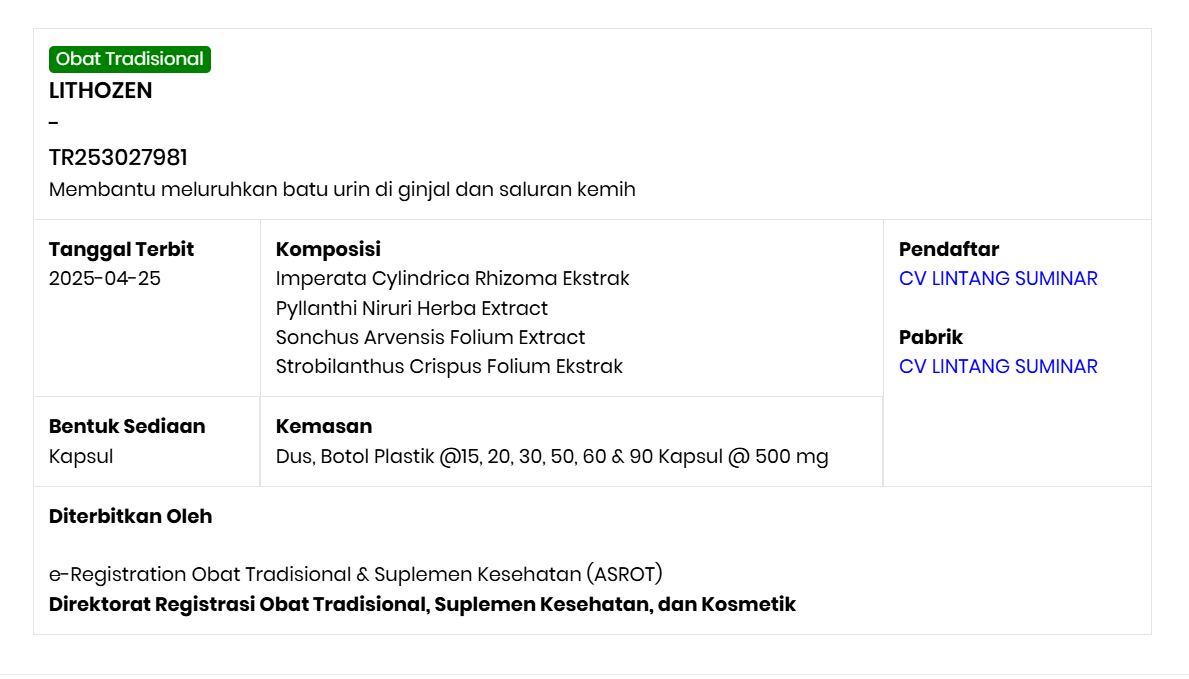The height and width of the screenshot is (679, 1189).
Task: Select the Bentuk Sediaan label
Action: (x=126, y=426)
